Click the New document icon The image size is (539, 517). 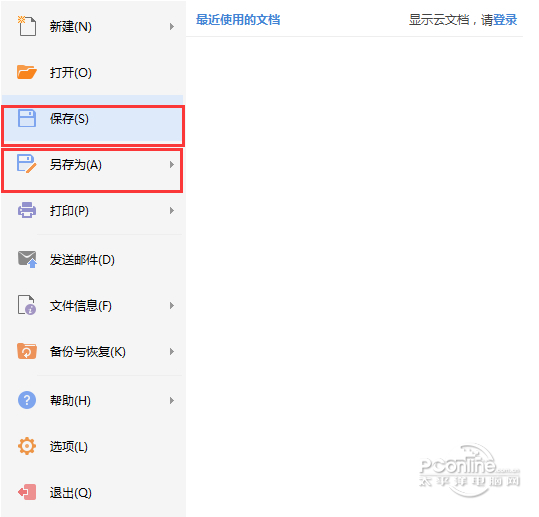27,26
